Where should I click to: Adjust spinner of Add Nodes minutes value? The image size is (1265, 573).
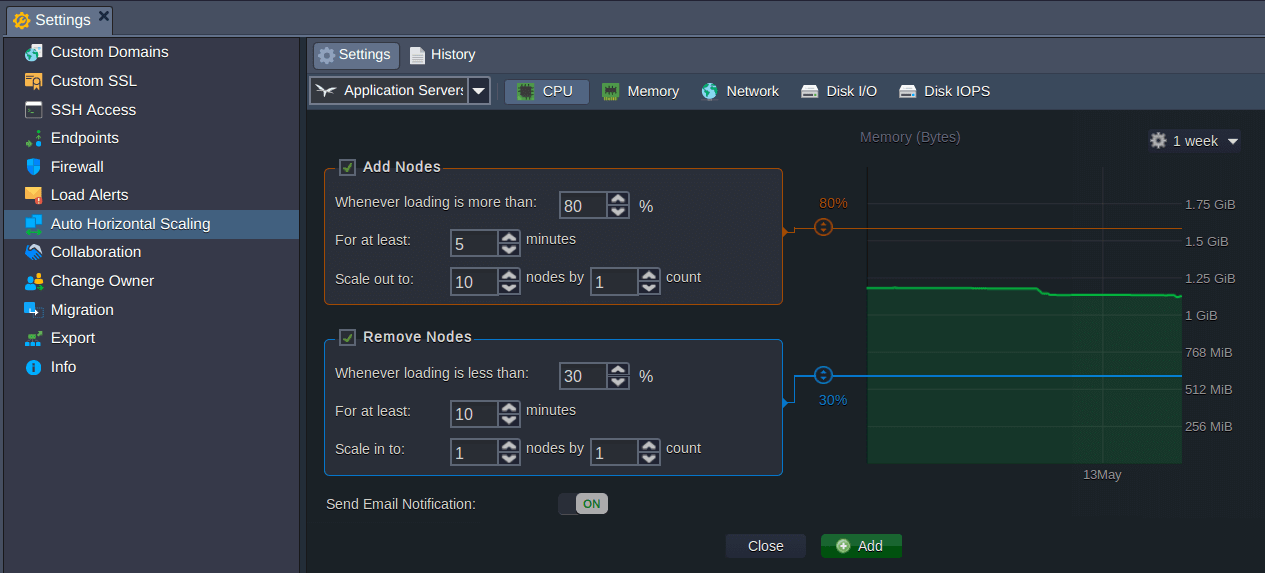tap(509, 243)
